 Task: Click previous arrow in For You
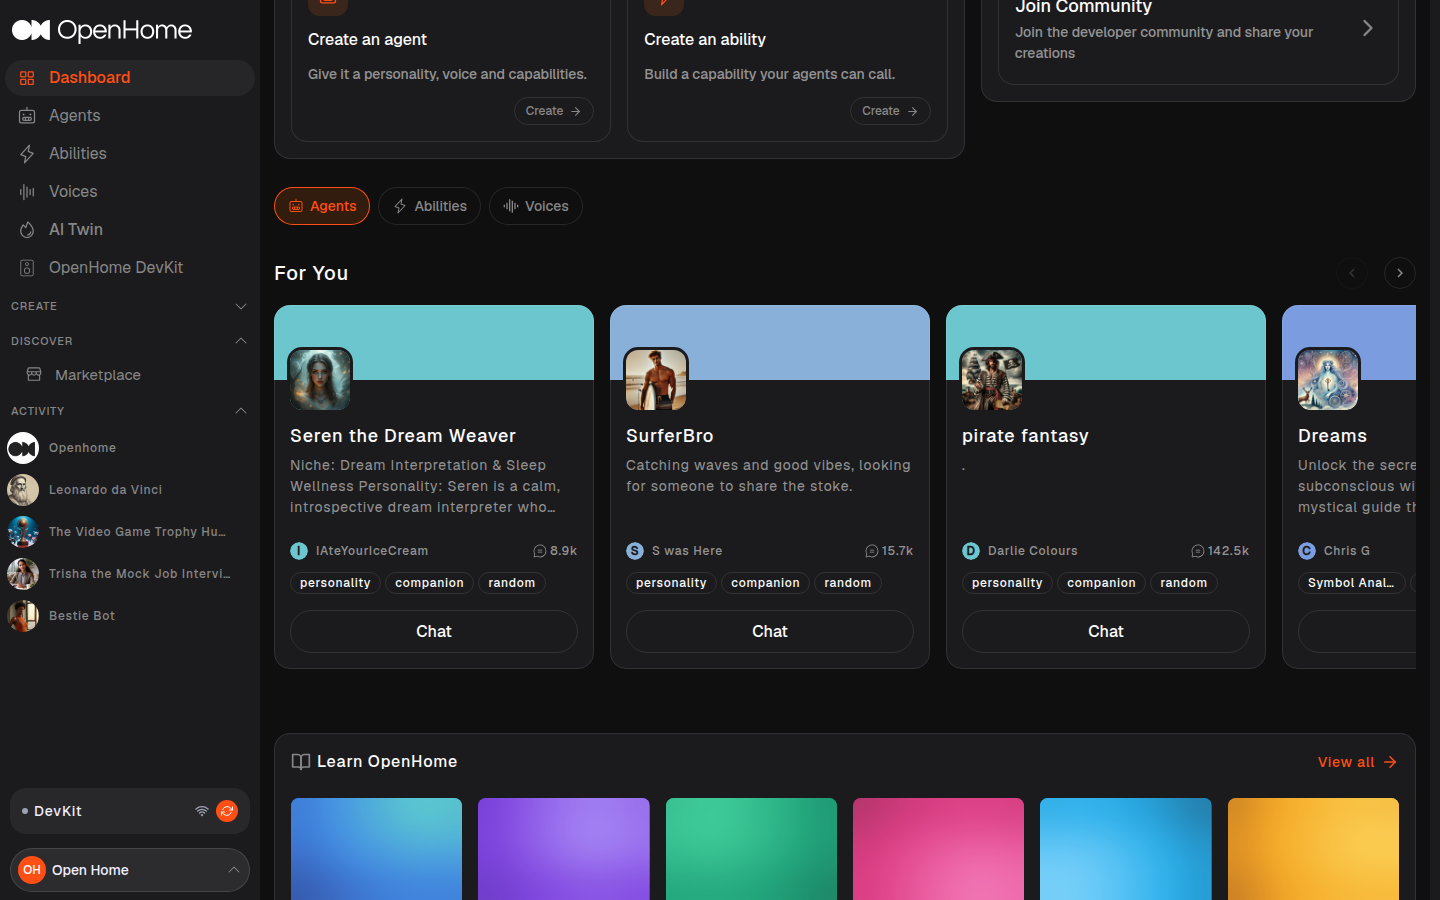click(1352, 273)
